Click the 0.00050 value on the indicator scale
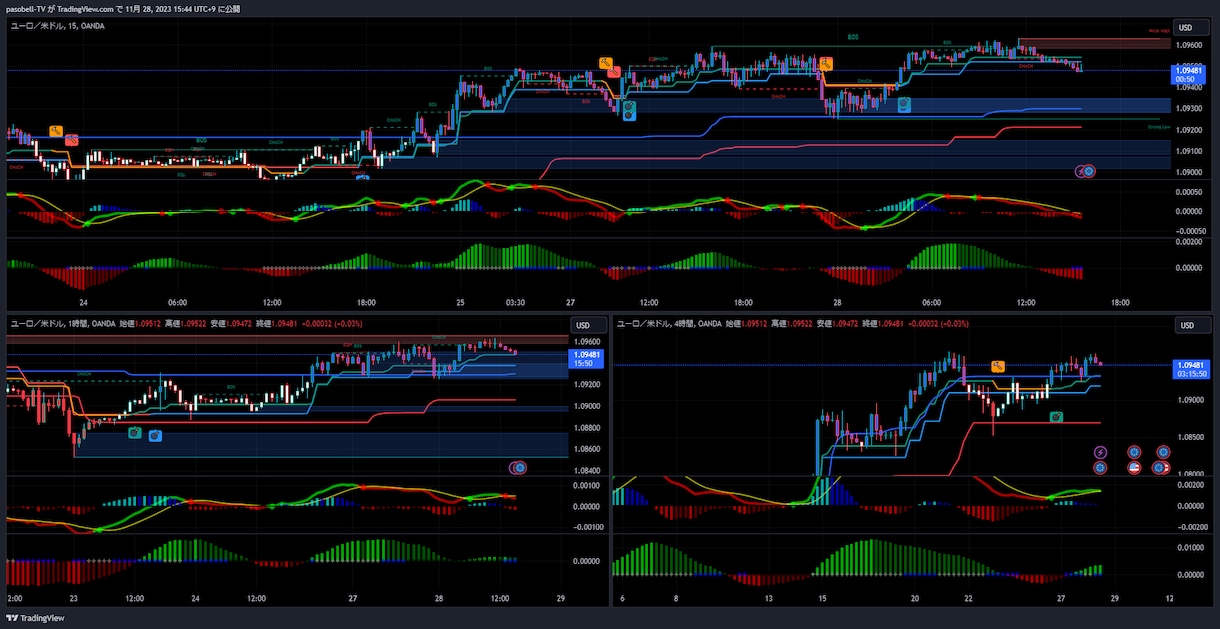This screenshot has height=629, width=1220. [1188, 190]
